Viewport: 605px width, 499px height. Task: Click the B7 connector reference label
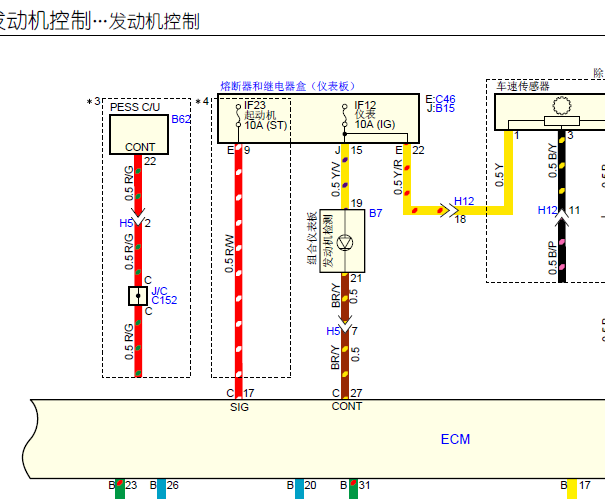point(375,213)
